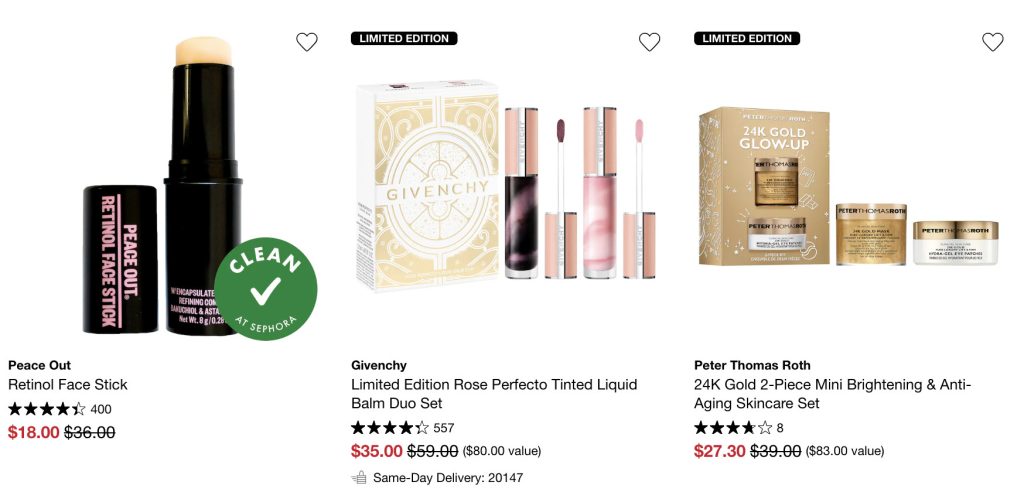Screen dimensions: 1024x492
Task: Click the Peter Thomas Roth brand name
Action: pyautogui.click(x=752, y=365)
